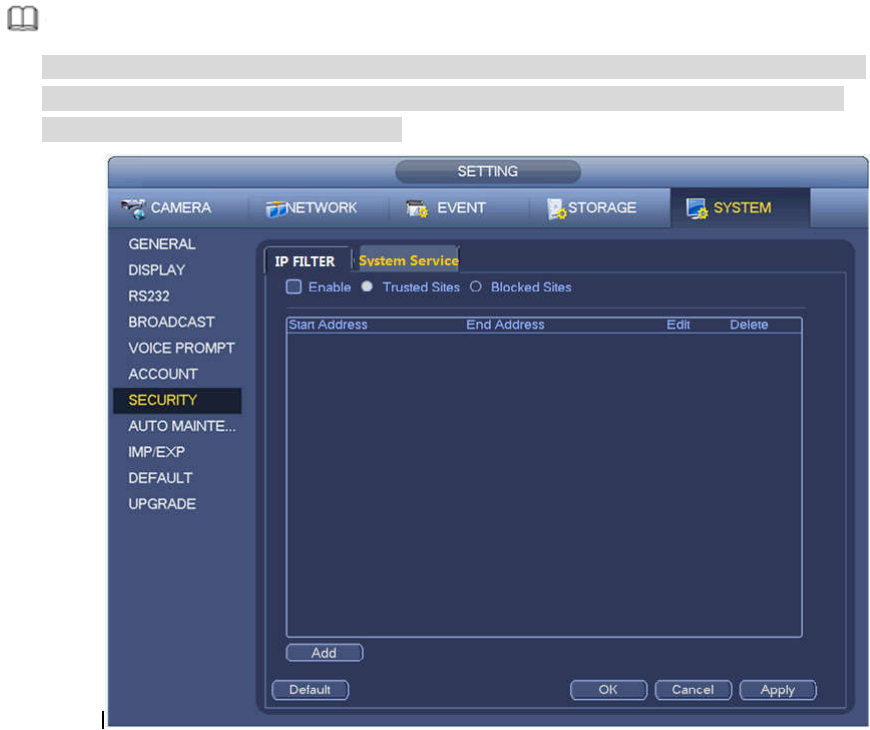The width and height of the screenshot is (870, 730).
Task: Click the SETTING title label
Action: coord(488,171)
